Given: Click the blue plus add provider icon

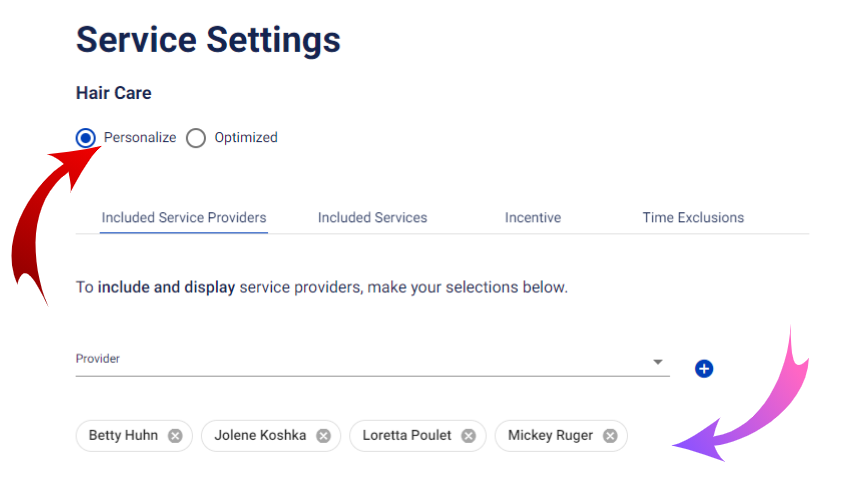Looking at the screenshot, I should (704, 369).
